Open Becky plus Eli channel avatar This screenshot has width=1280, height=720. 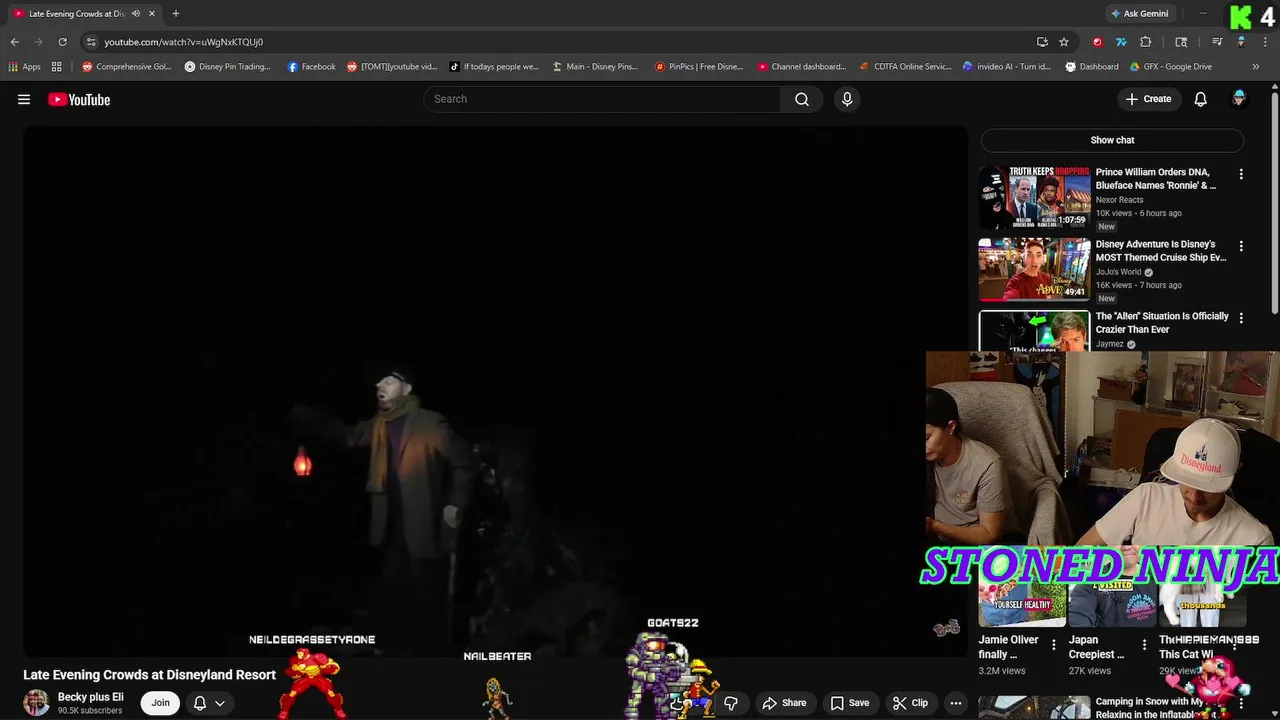(x=36, y=703)
